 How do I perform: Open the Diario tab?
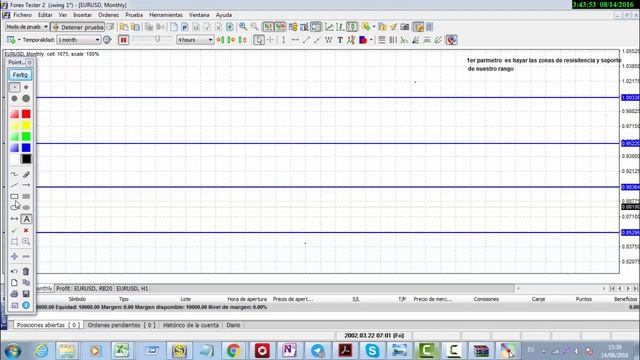233,325
